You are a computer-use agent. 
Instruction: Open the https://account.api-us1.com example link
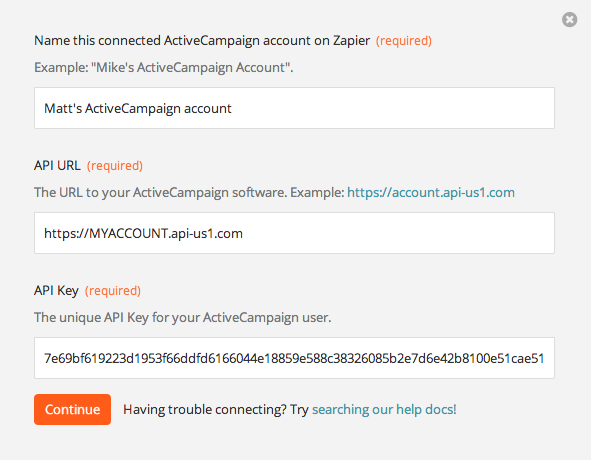click(x=431, y=192)
